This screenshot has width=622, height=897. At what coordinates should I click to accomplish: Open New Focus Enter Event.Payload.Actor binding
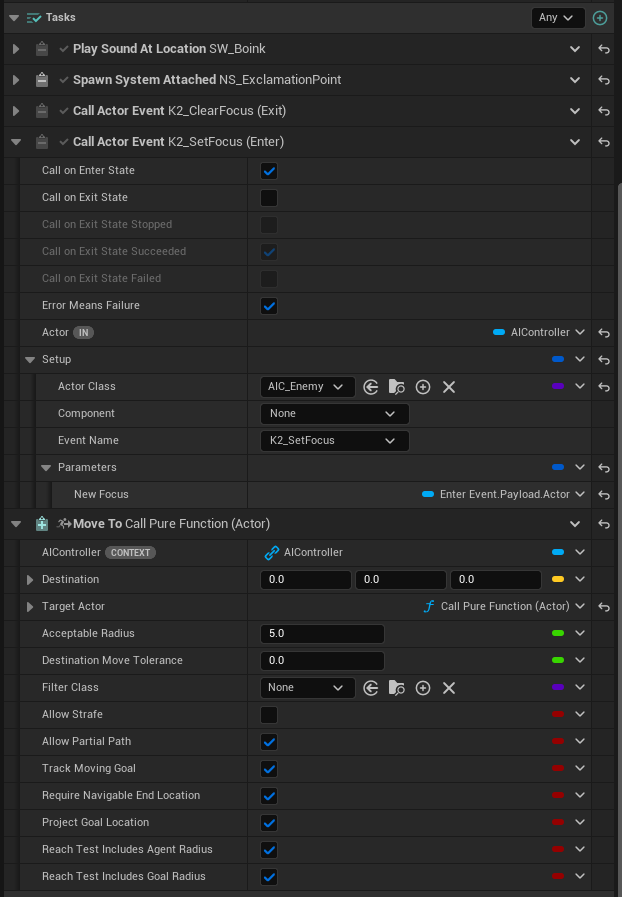pos(504,494)
